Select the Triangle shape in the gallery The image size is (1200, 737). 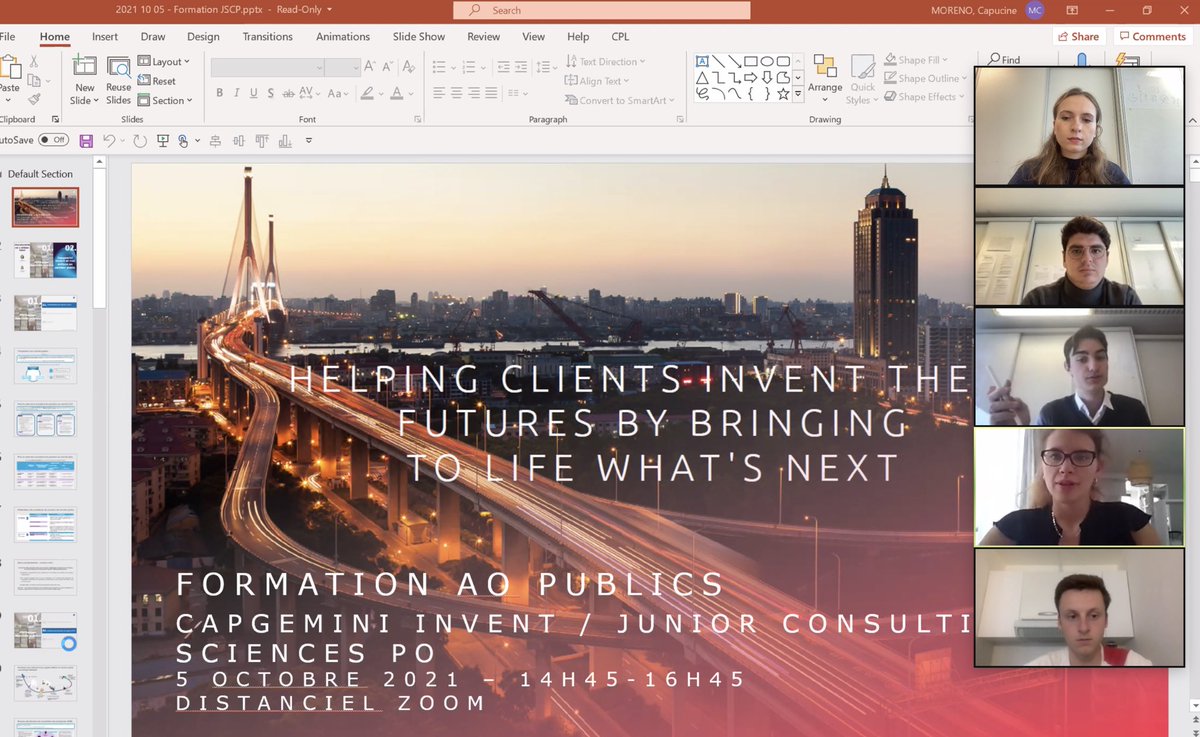(x=702, y=77)
